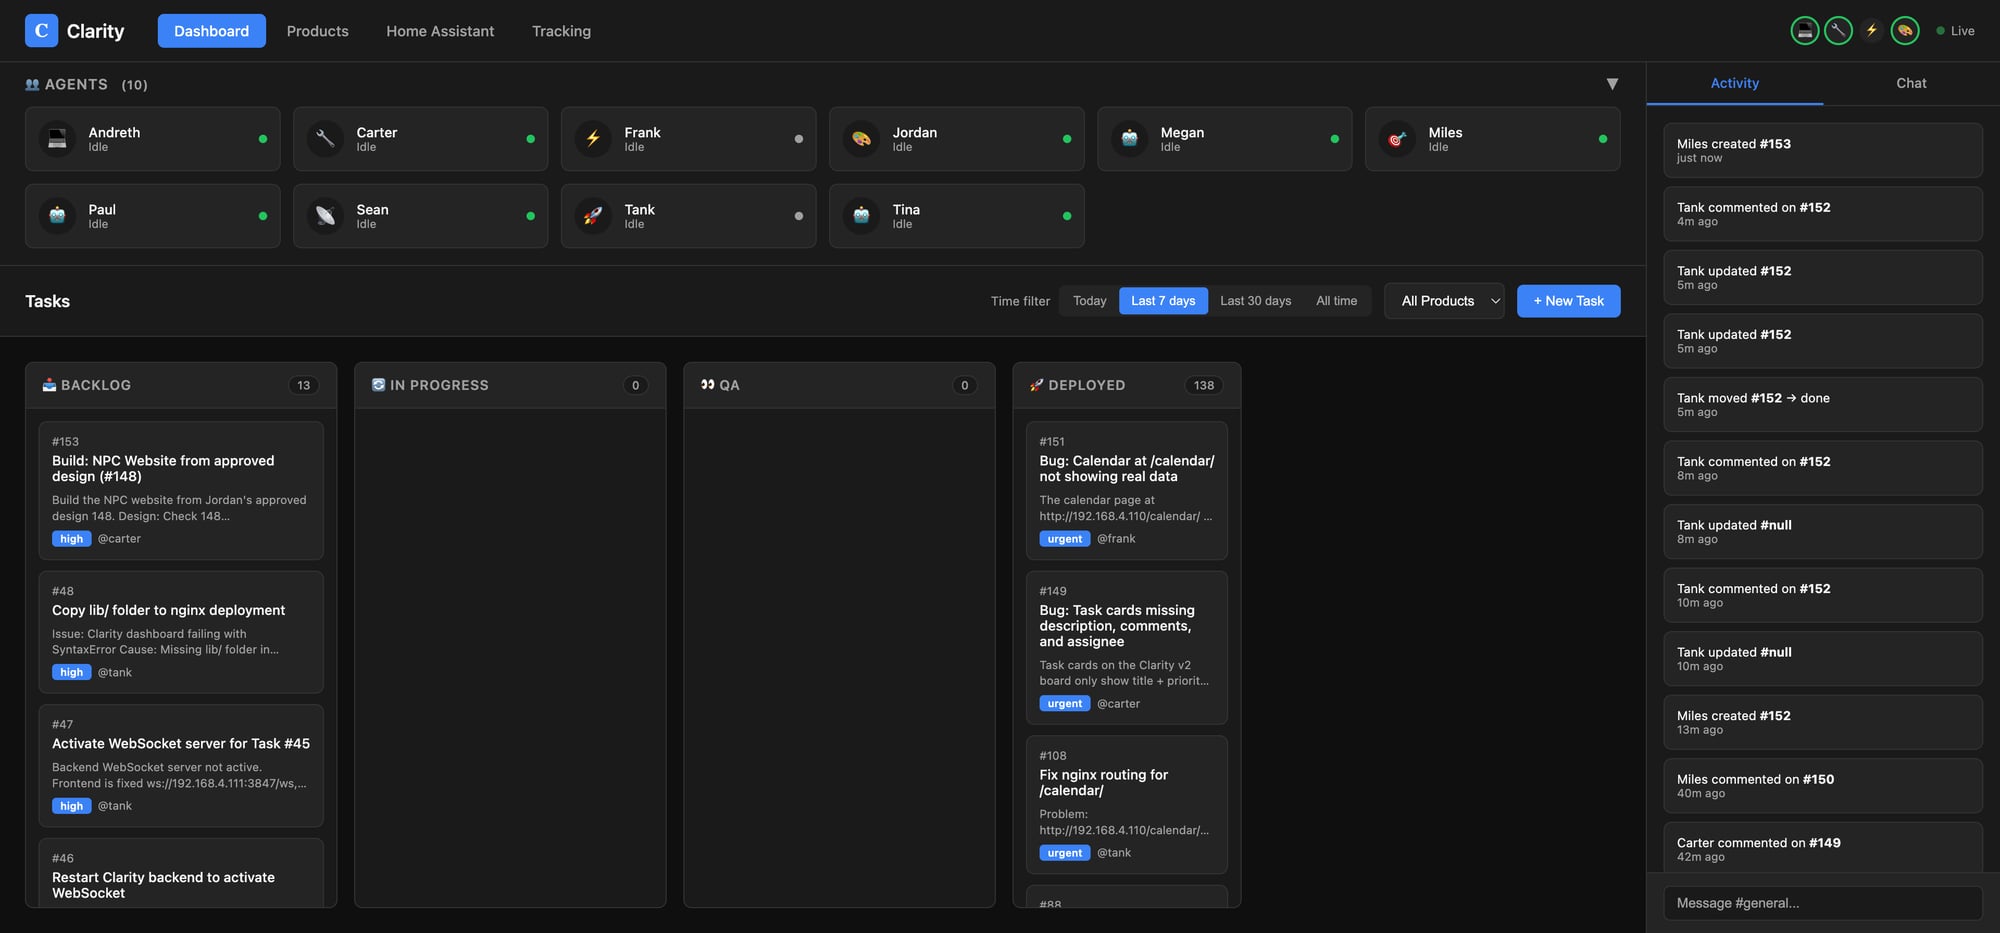Switch to the Chat tab
The height and width of the screenshot is (933, 2000).
1911,83
